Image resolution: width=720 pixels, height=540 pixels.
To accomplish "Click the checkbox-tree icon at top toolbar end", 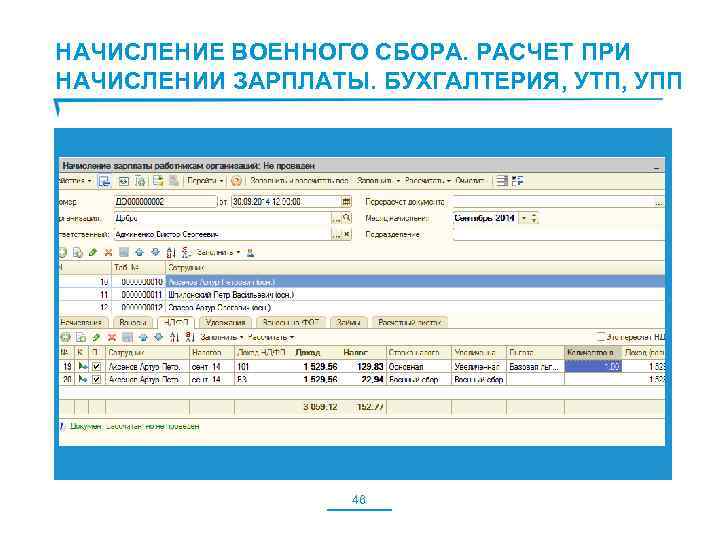I will pyautogui.click(x=518, y=181).
